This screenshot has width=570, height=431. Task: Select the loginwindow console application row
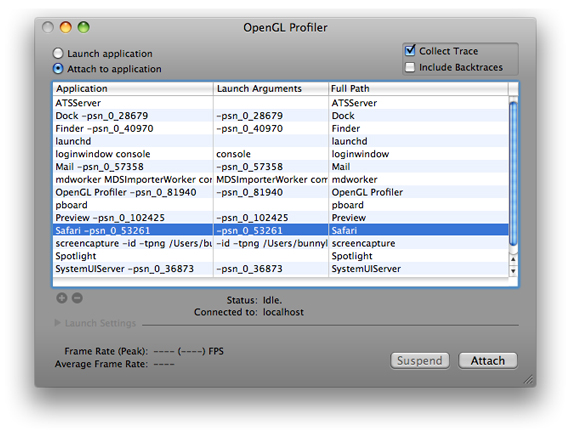(x=133, y=154)
